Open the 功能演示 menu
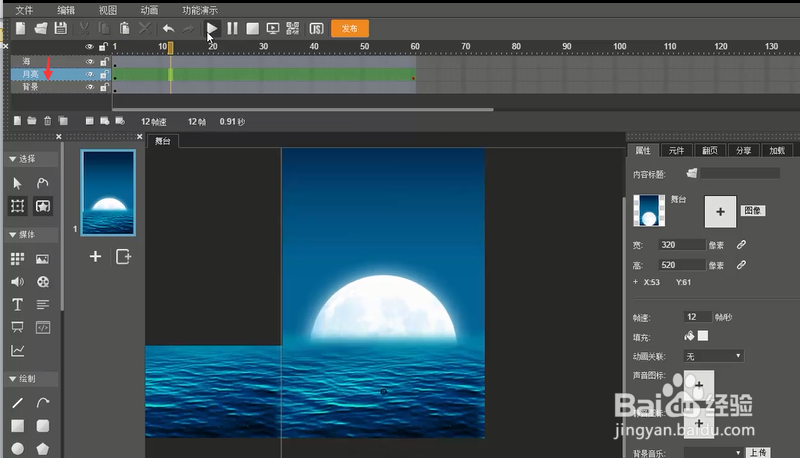This screenshot has width=800, height=458. tap(200, 10)
